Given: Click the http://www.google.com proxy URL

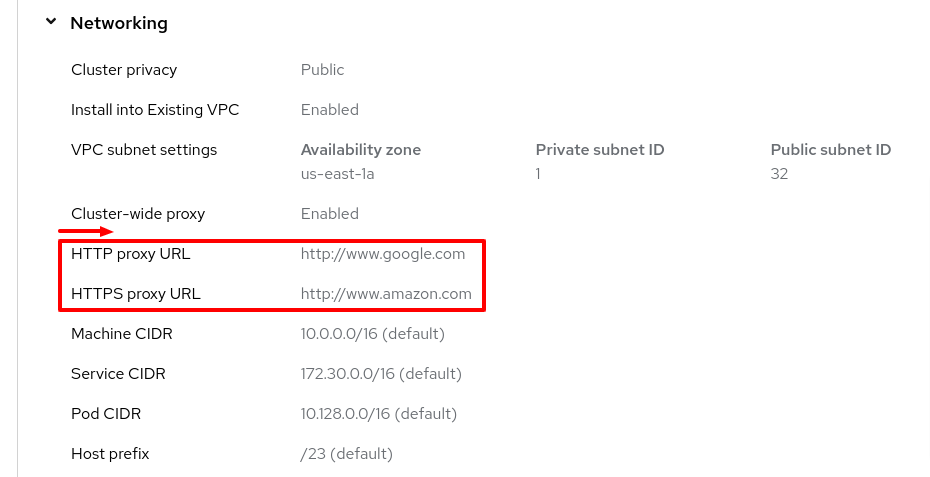Looking at the screenshot, I should point(383,254).
